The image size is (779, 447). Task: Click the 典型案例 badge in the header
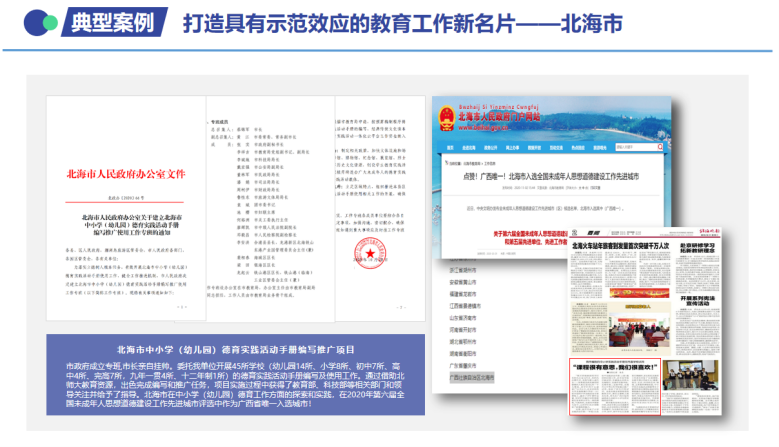click(114, 22)
